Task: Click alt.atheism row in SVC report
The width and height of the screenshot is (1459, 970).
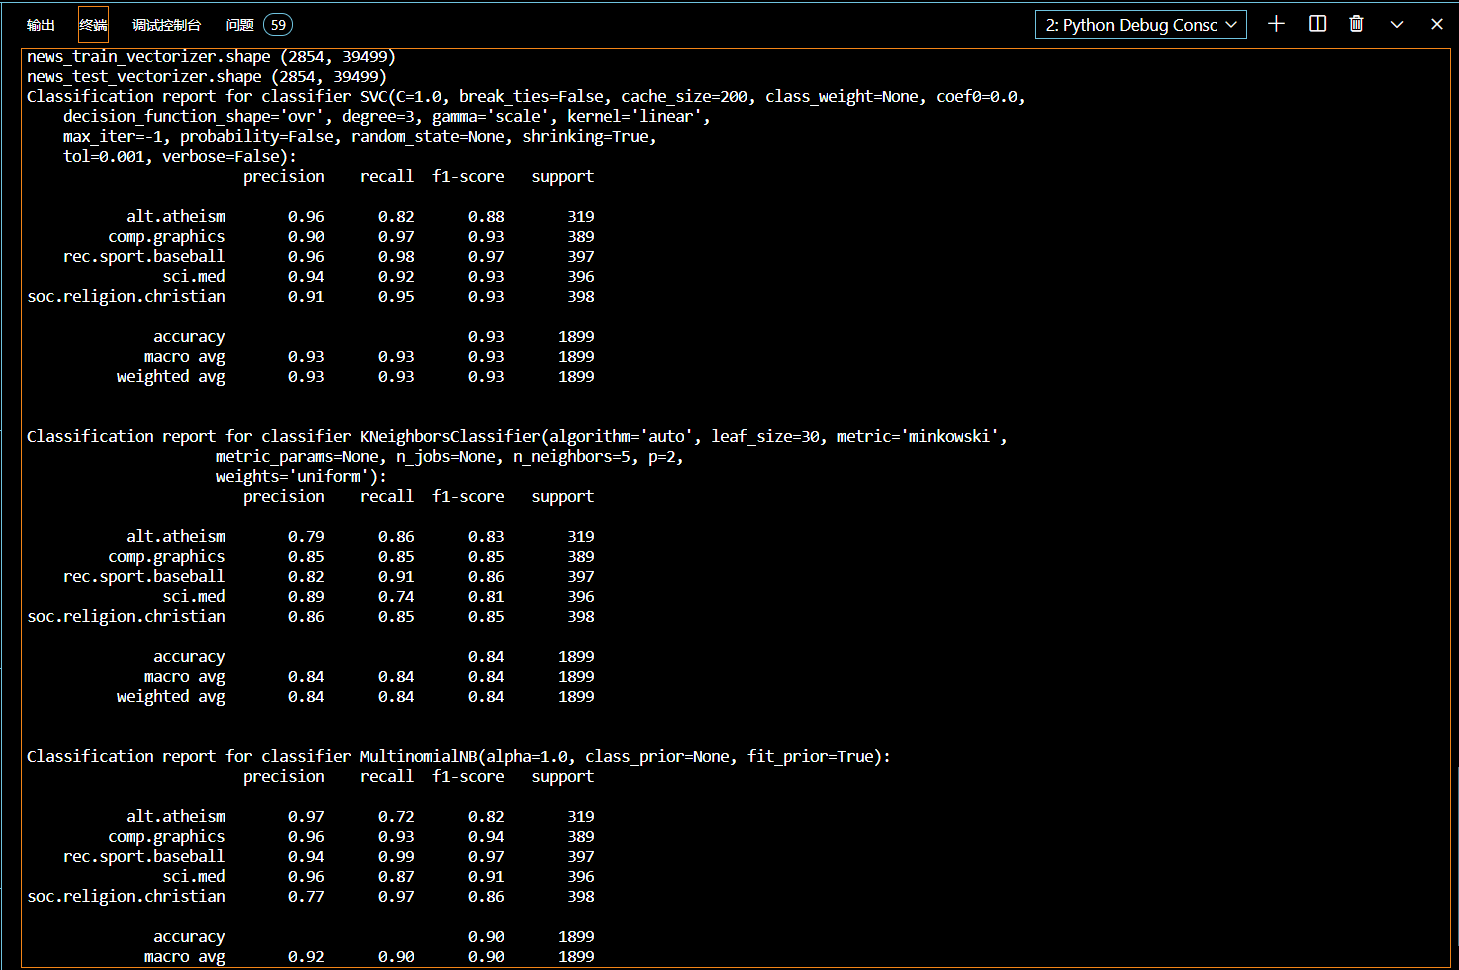Action: click(360, 217)
